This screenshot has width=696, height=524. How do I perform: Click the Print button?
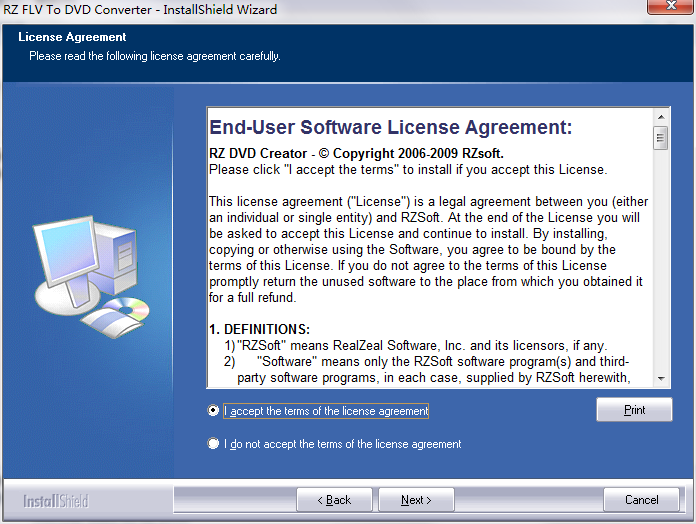634,410
